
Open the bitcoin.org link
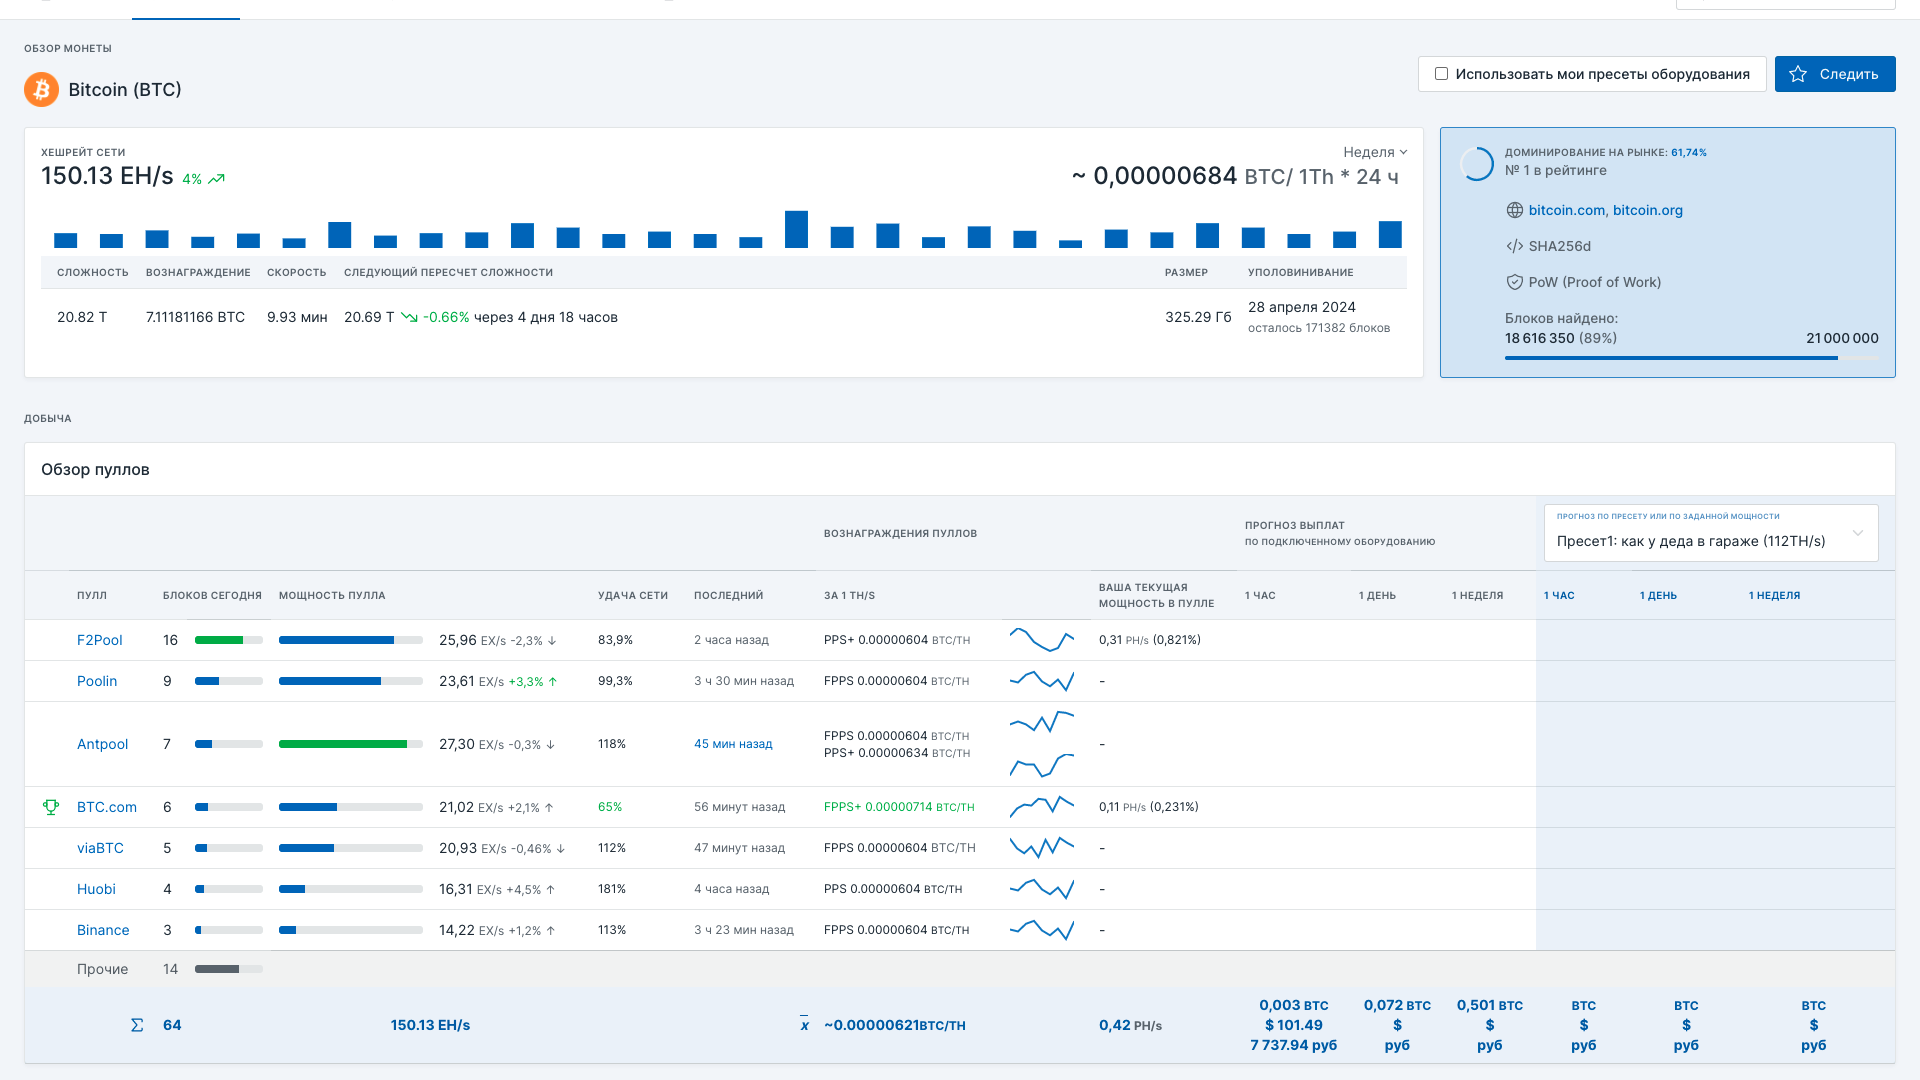1648,210
